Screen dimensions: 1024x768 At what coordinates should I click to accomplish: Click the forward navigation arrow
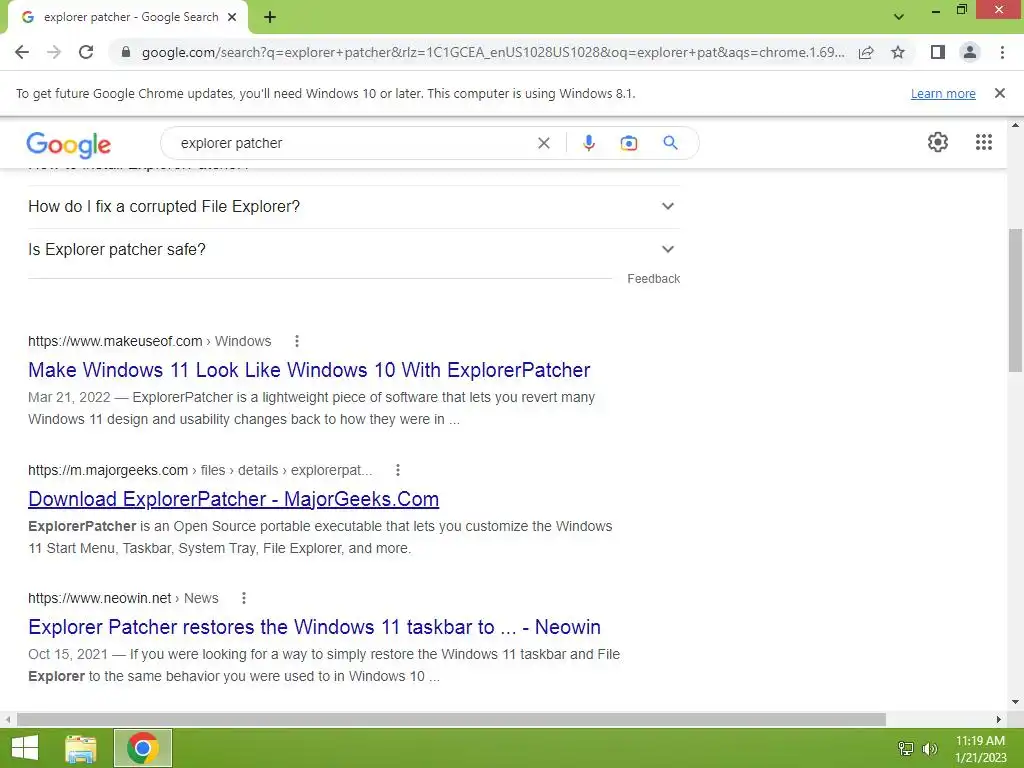tap(54, 52)
